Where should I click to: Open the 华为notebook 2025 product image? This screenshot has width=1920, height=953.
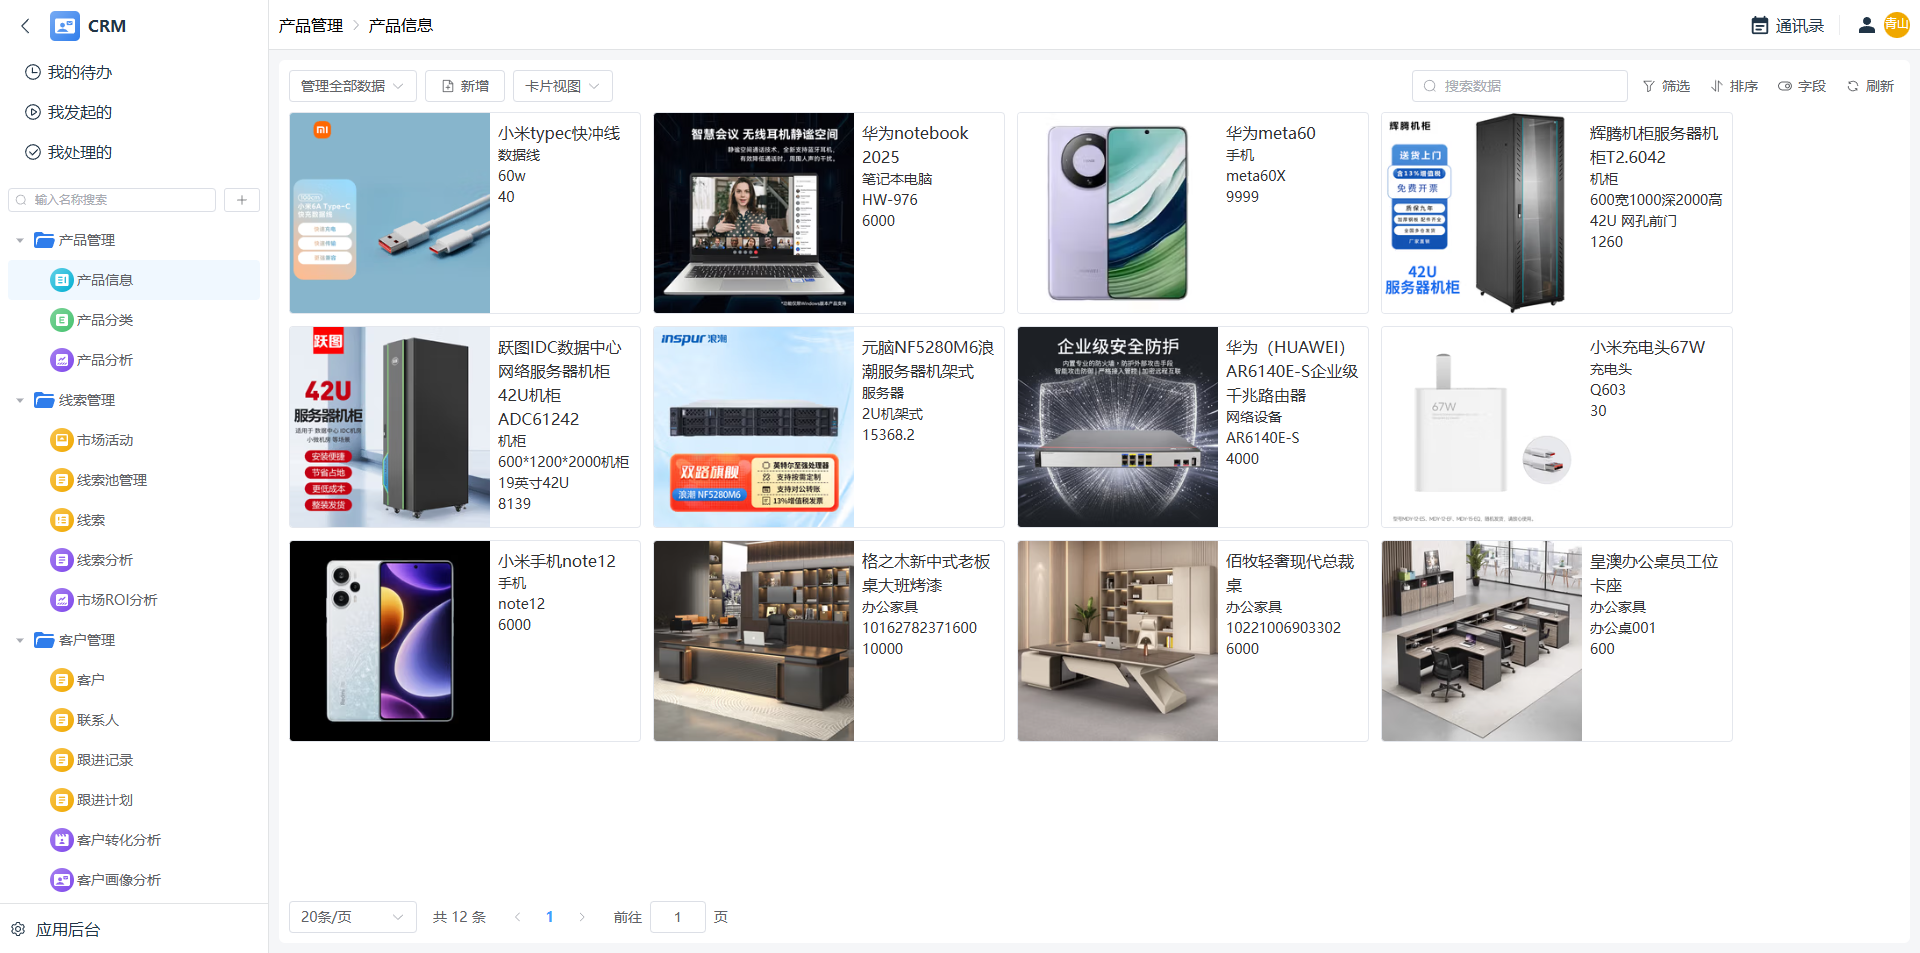click(754, 213)
